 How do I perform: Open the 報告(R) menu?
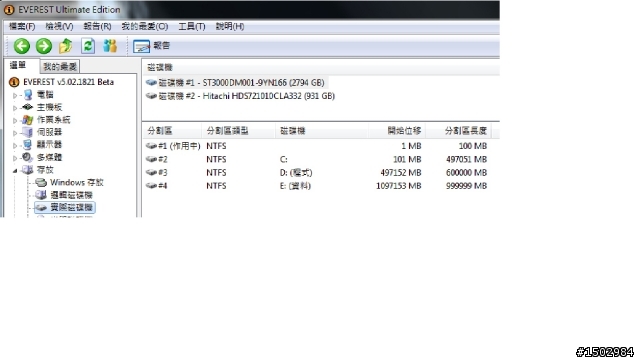click(97, 27)
